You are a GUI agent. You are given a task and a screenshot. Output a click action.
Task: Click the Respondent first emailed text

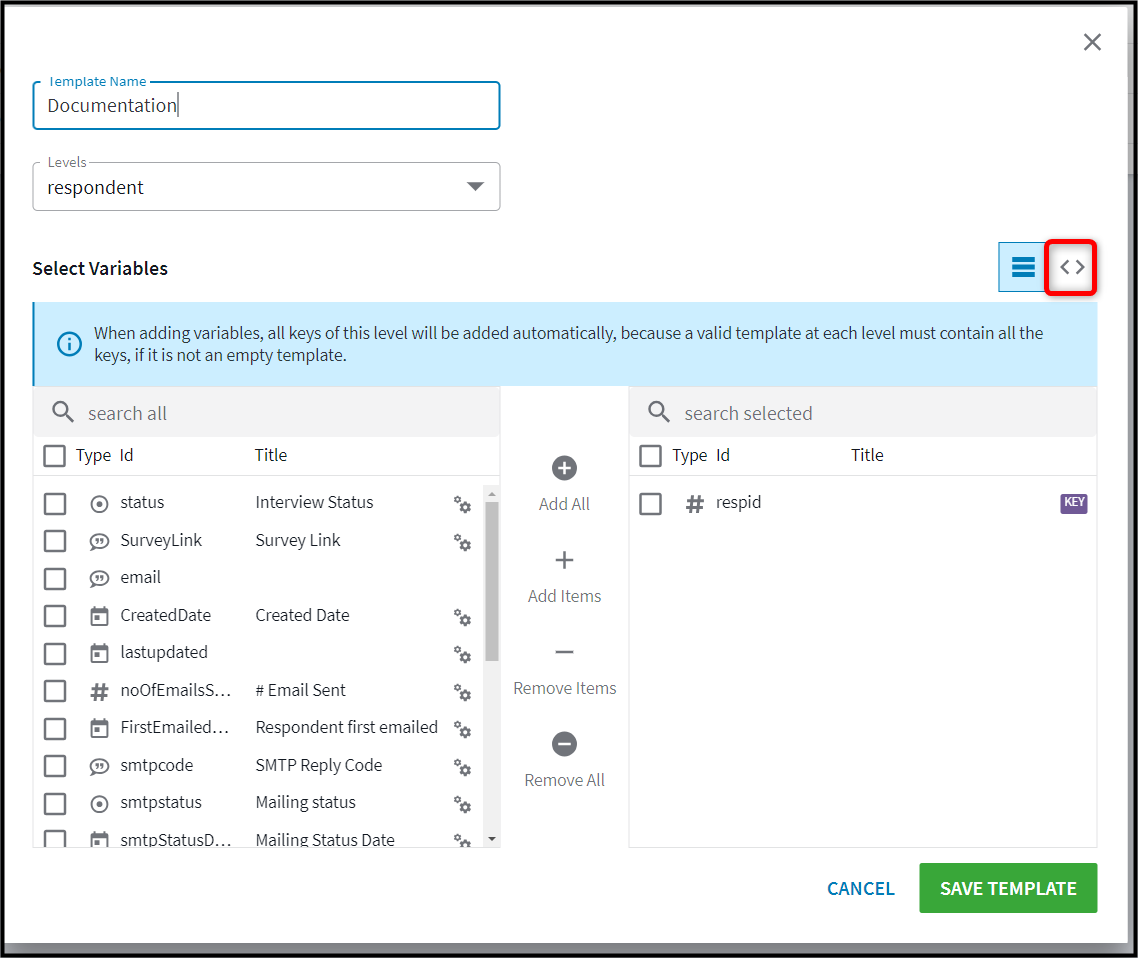[347, 727]
